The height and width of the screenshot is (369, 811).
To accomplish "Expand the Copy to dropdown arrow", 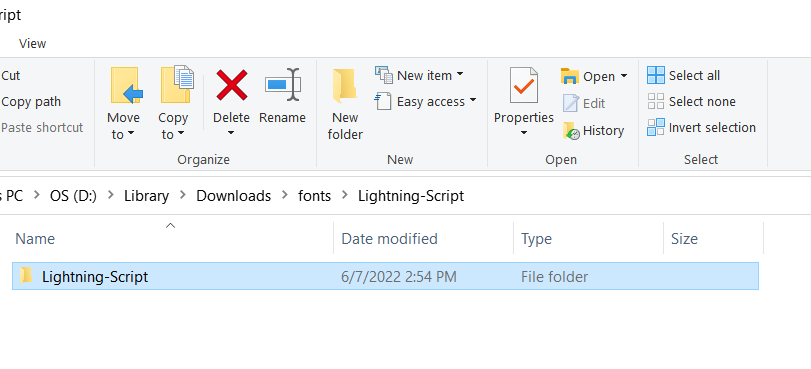I will click(181, 134).
